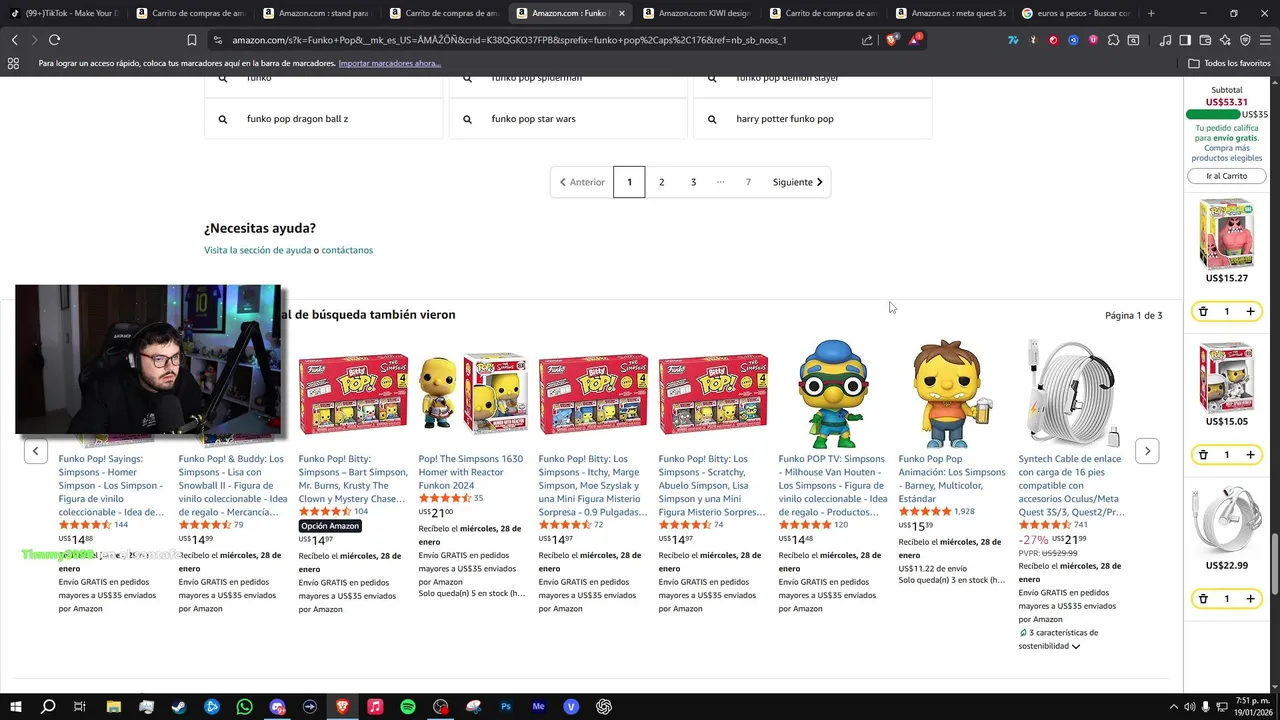Viewport: 1280px width, 720px height.
Task: Toggle the browser sidebar panel
Action: pos(1185,40)
